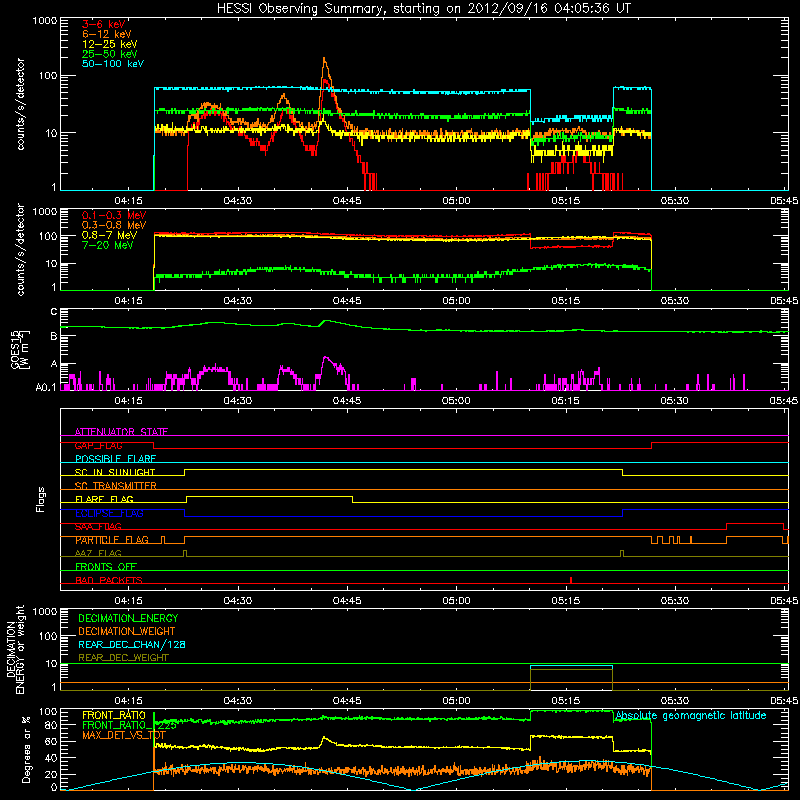Click the Flags axis title
Screen dimensions: 800x800
pos(41,499)
